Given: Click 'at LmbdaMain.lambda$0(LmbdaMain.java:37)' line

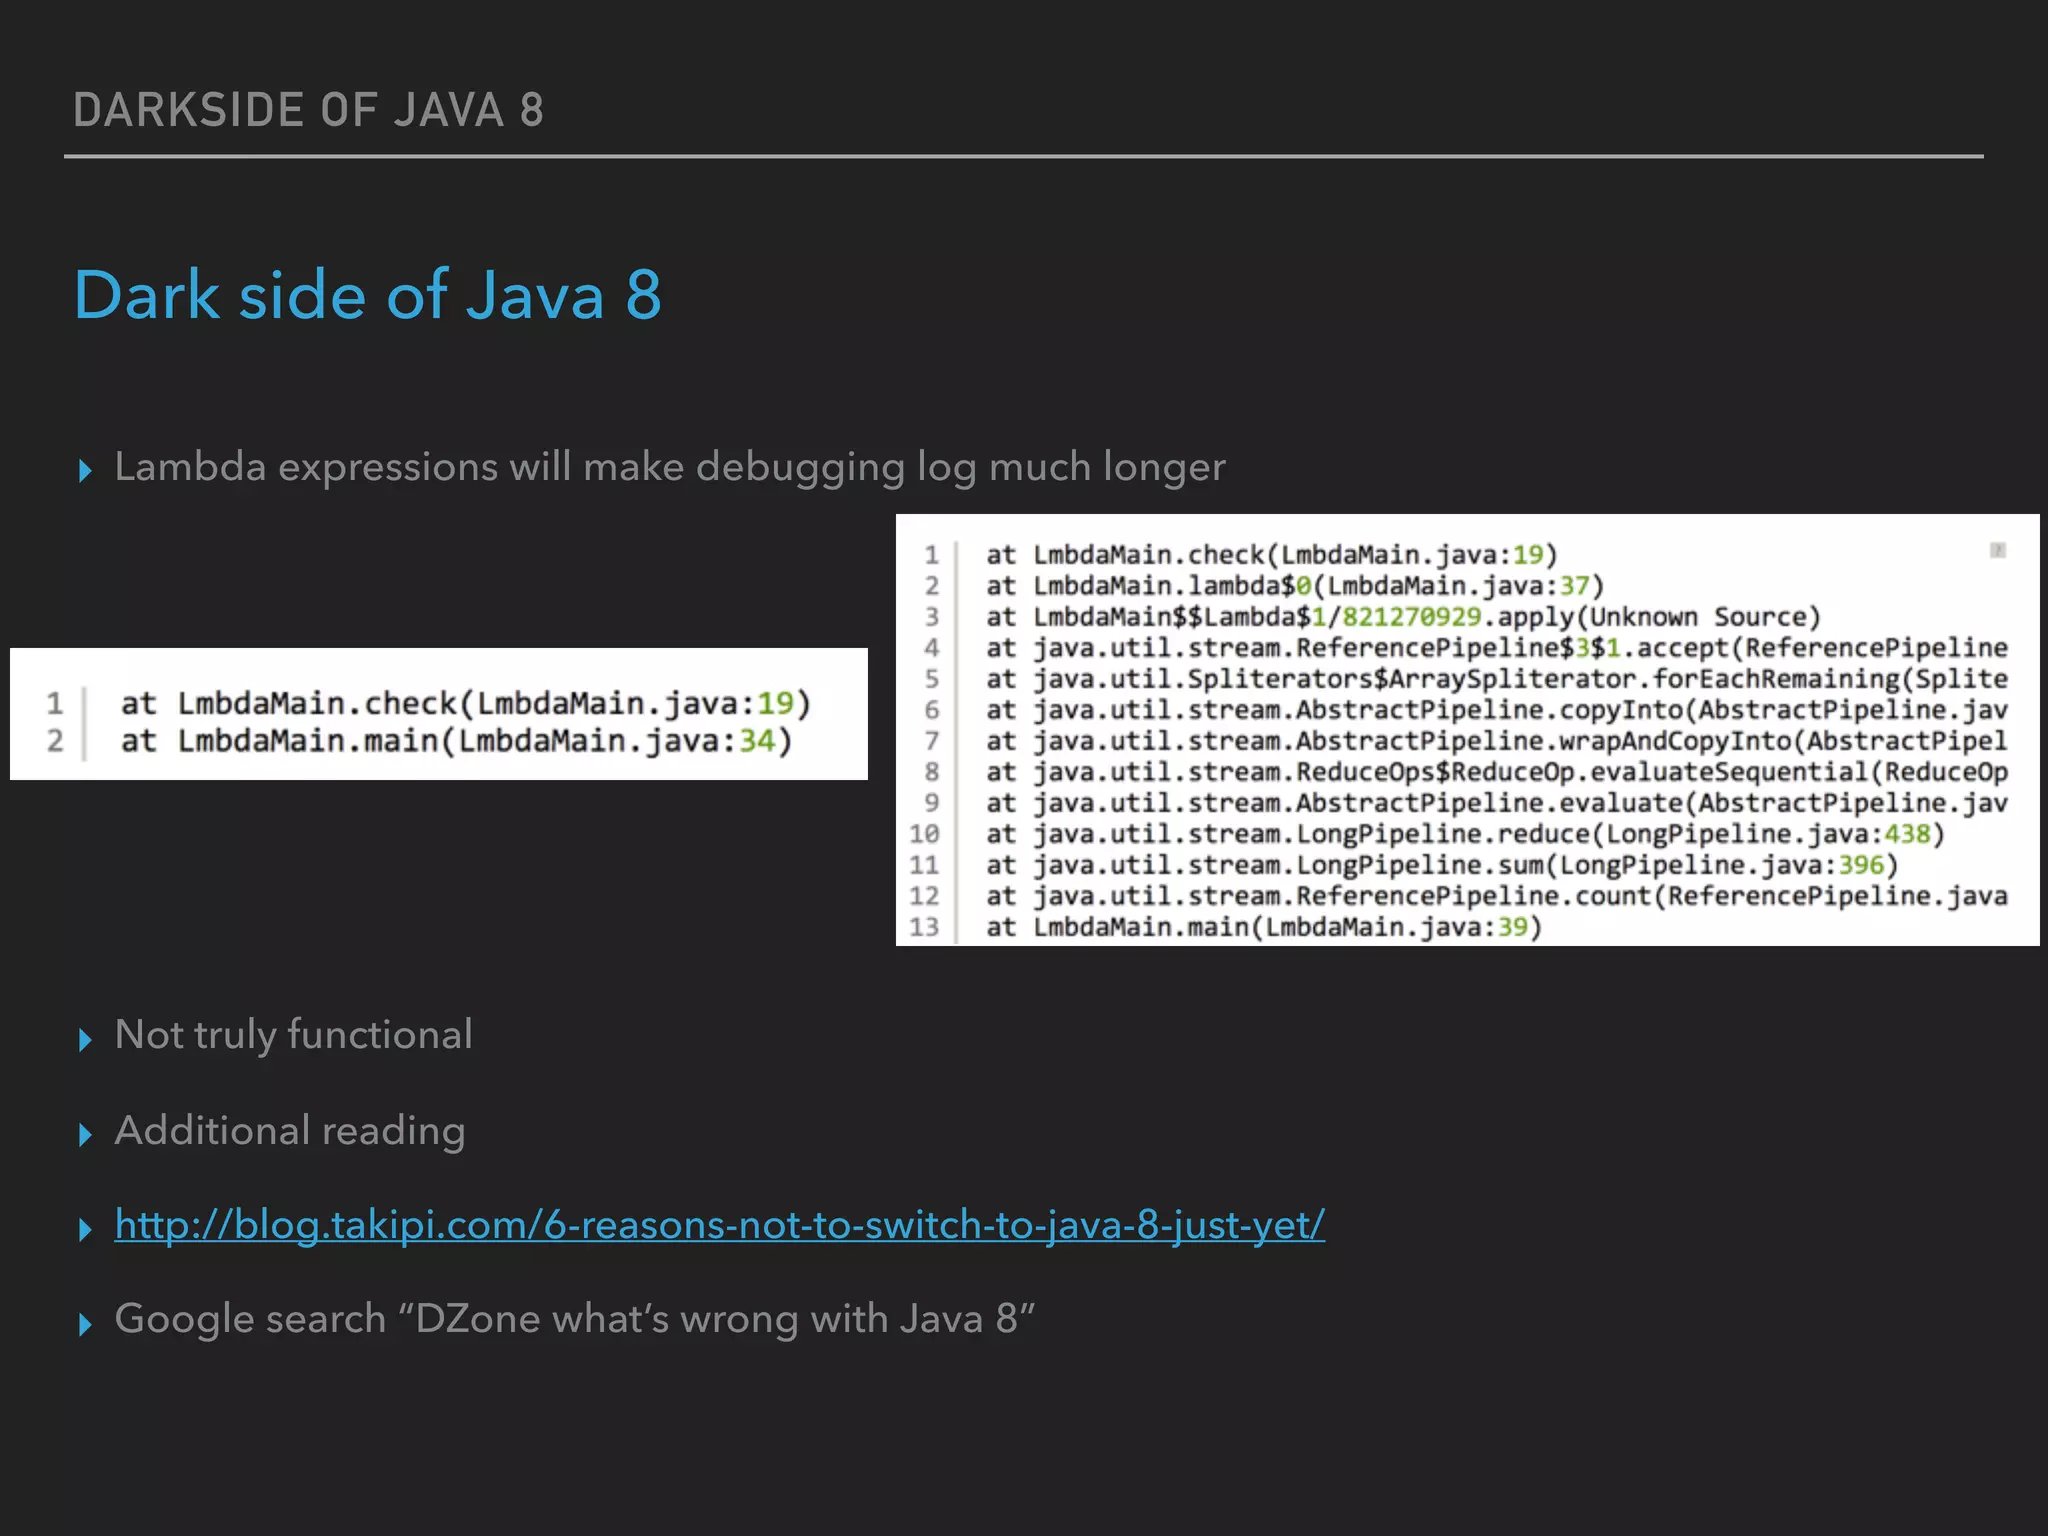Looking at the screenshot, I should (x=1295, y=586).
